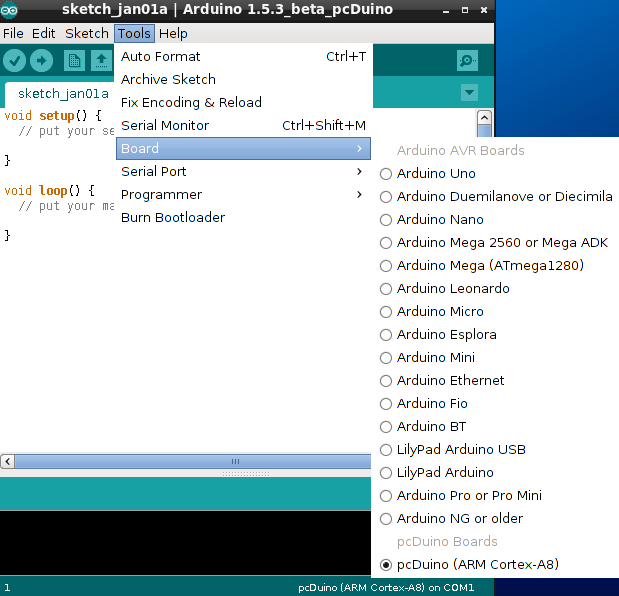Image resolution: width=619 pixels, height=596 pixels.
Task: Choose Serial Monitor menu entry
Action: (243, 126)
